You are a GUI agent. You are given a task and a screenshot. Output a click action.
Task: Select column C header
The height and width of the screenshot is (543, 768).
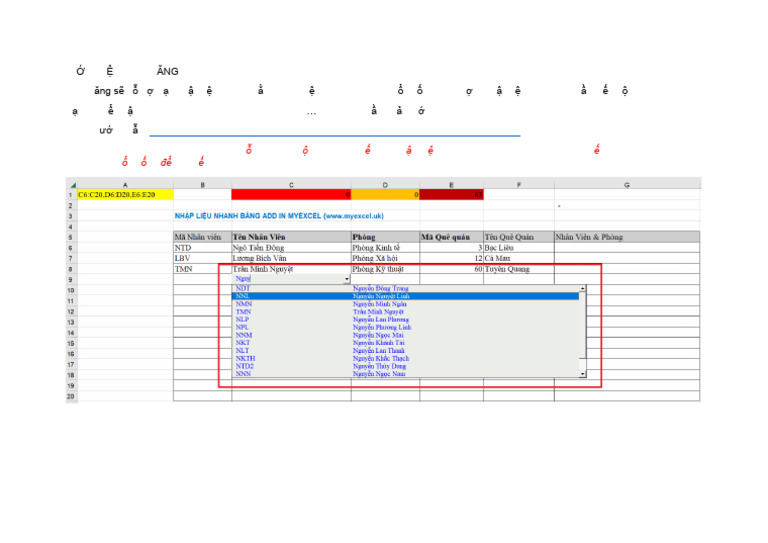(291, 185)
